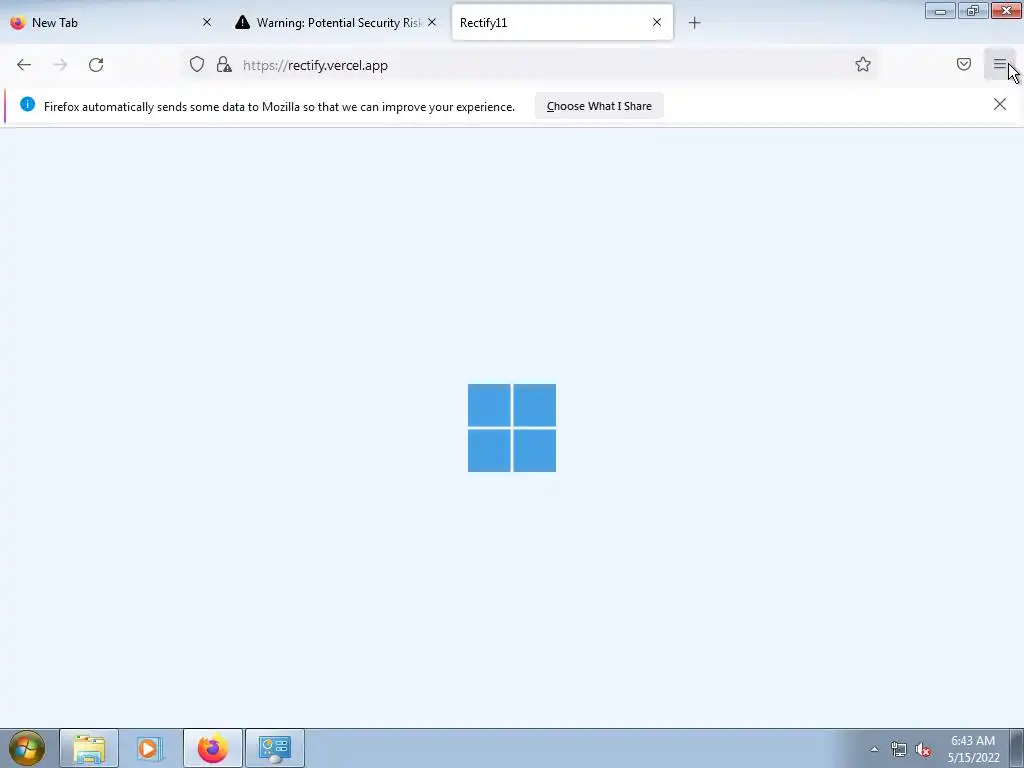1024x768 pixels.
Task: Launch Windows Media Player from taskbar
Action: (150, 748)
